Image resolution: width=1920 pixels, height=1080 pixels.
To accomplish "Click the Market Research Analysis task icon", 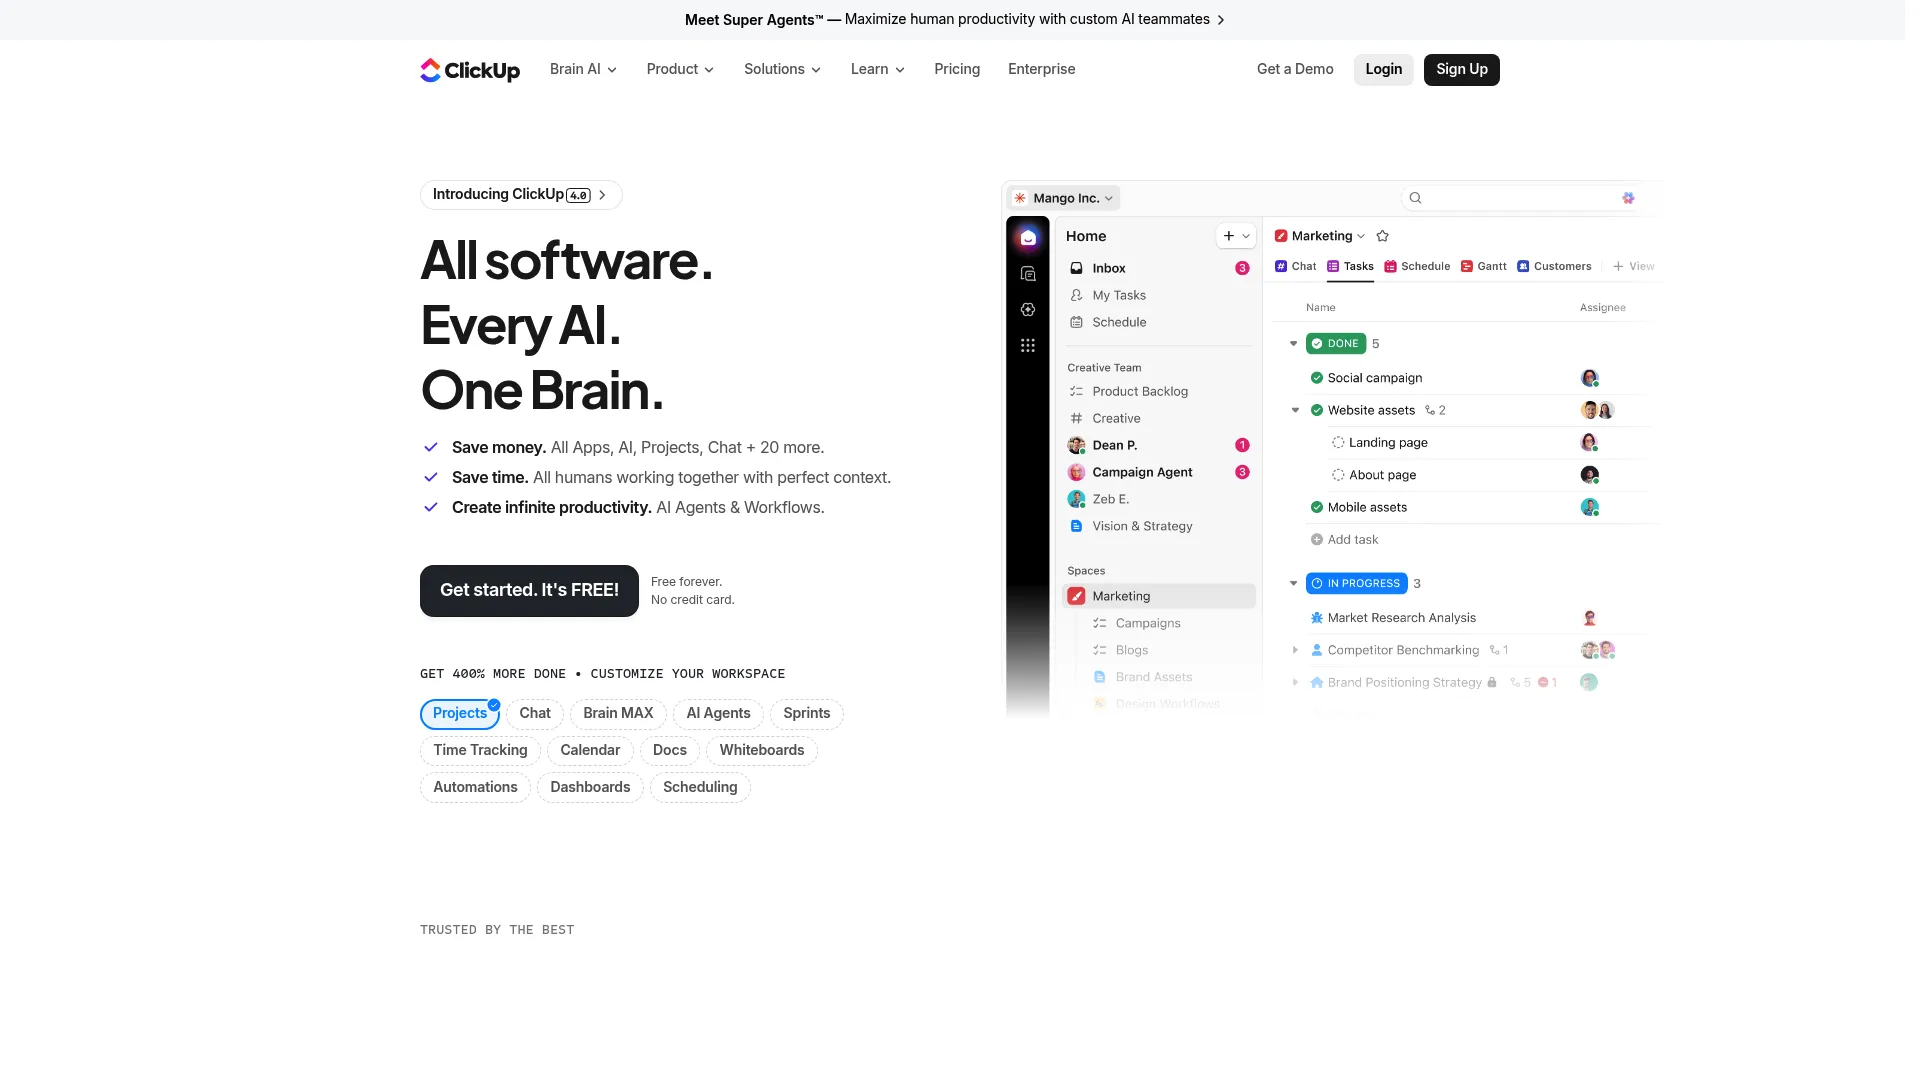I will coord(1317,618).
